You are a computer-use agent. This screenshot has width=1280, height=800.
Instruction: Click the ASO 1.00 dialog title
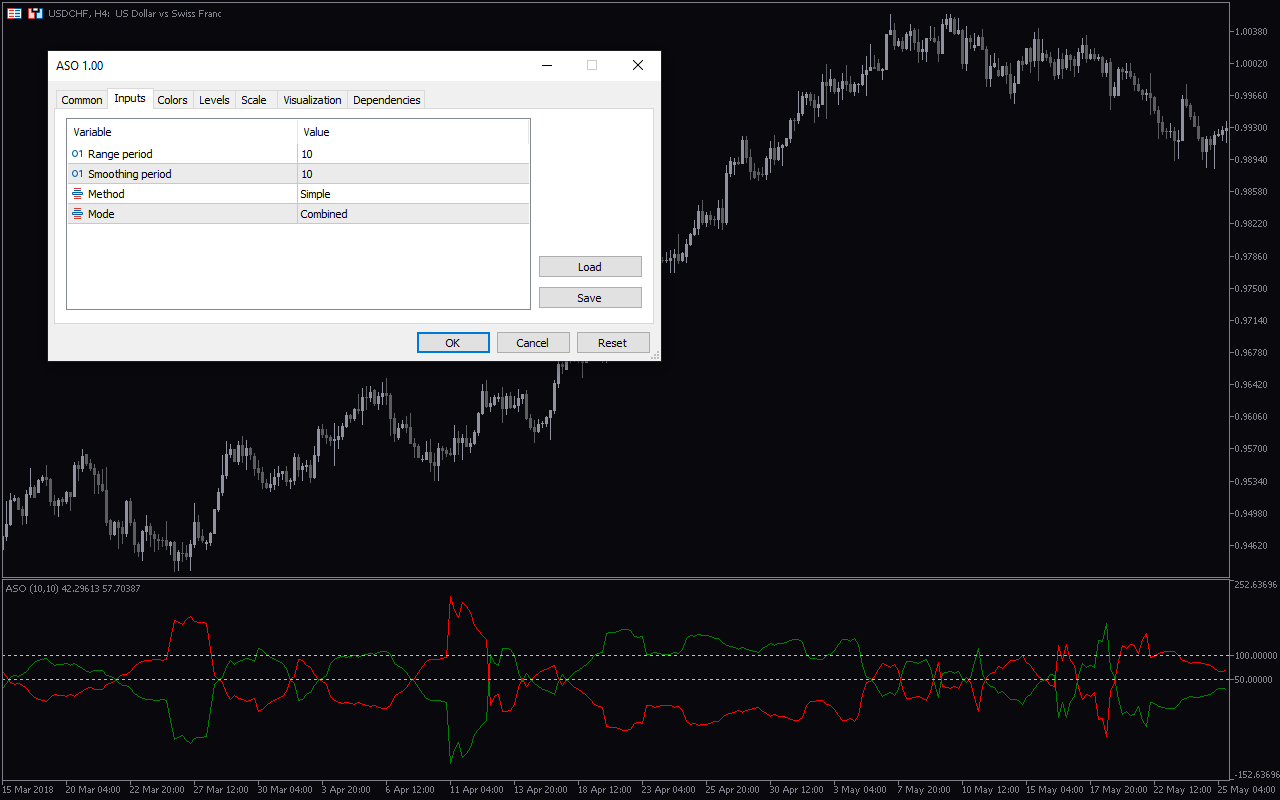point(80,66)
